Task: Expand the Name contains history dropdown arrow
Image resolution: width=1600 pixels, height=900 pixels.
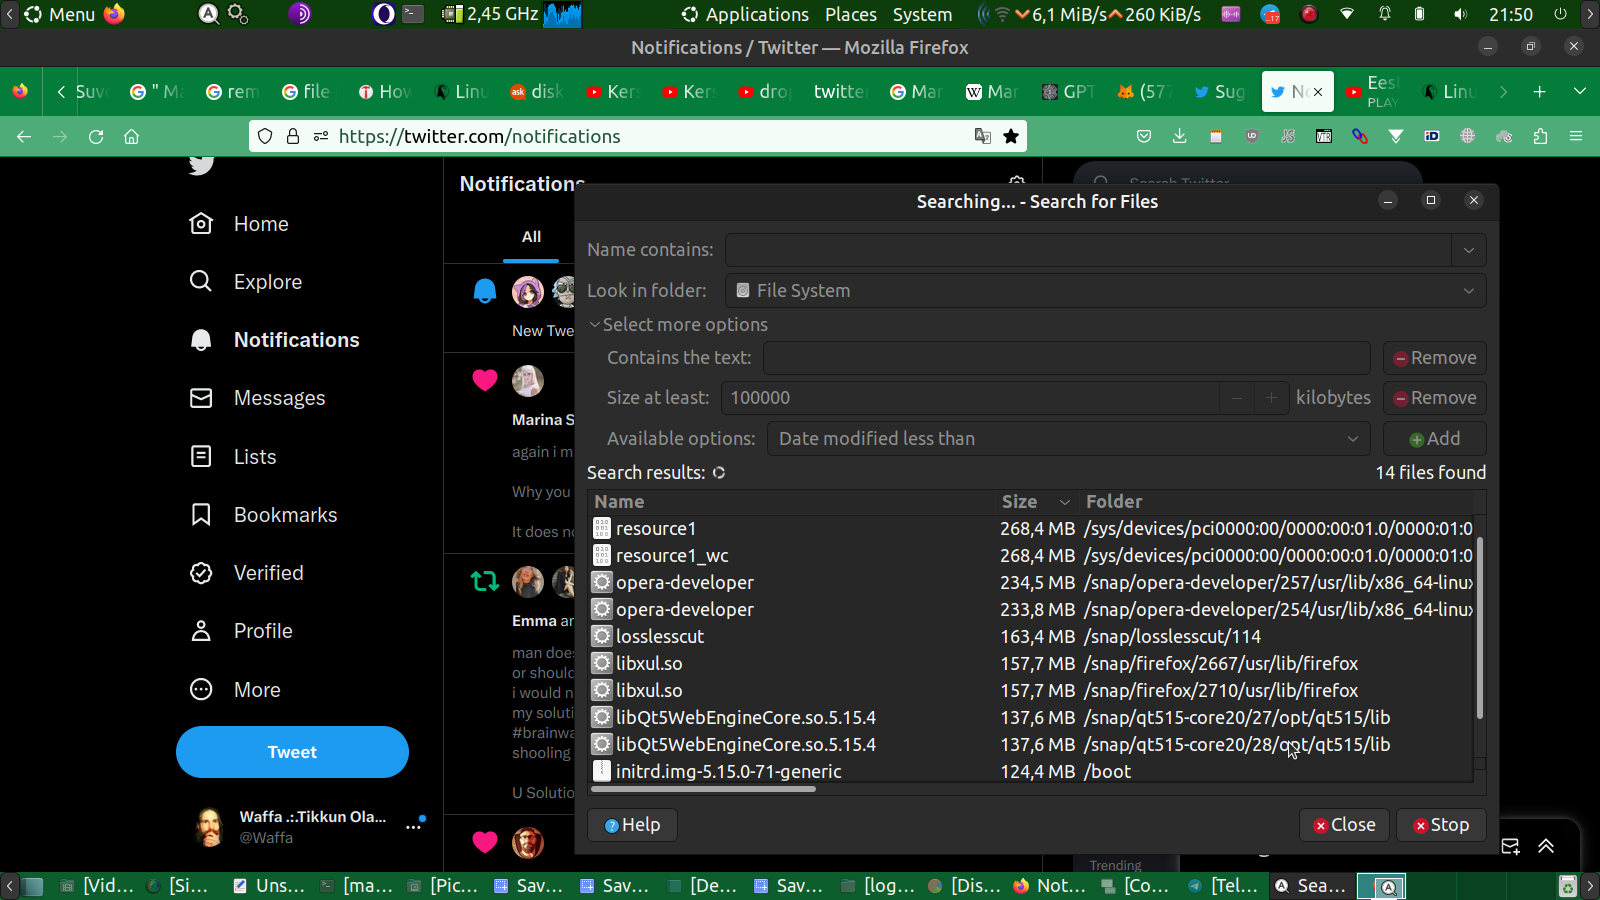Action: (1469, 250)
